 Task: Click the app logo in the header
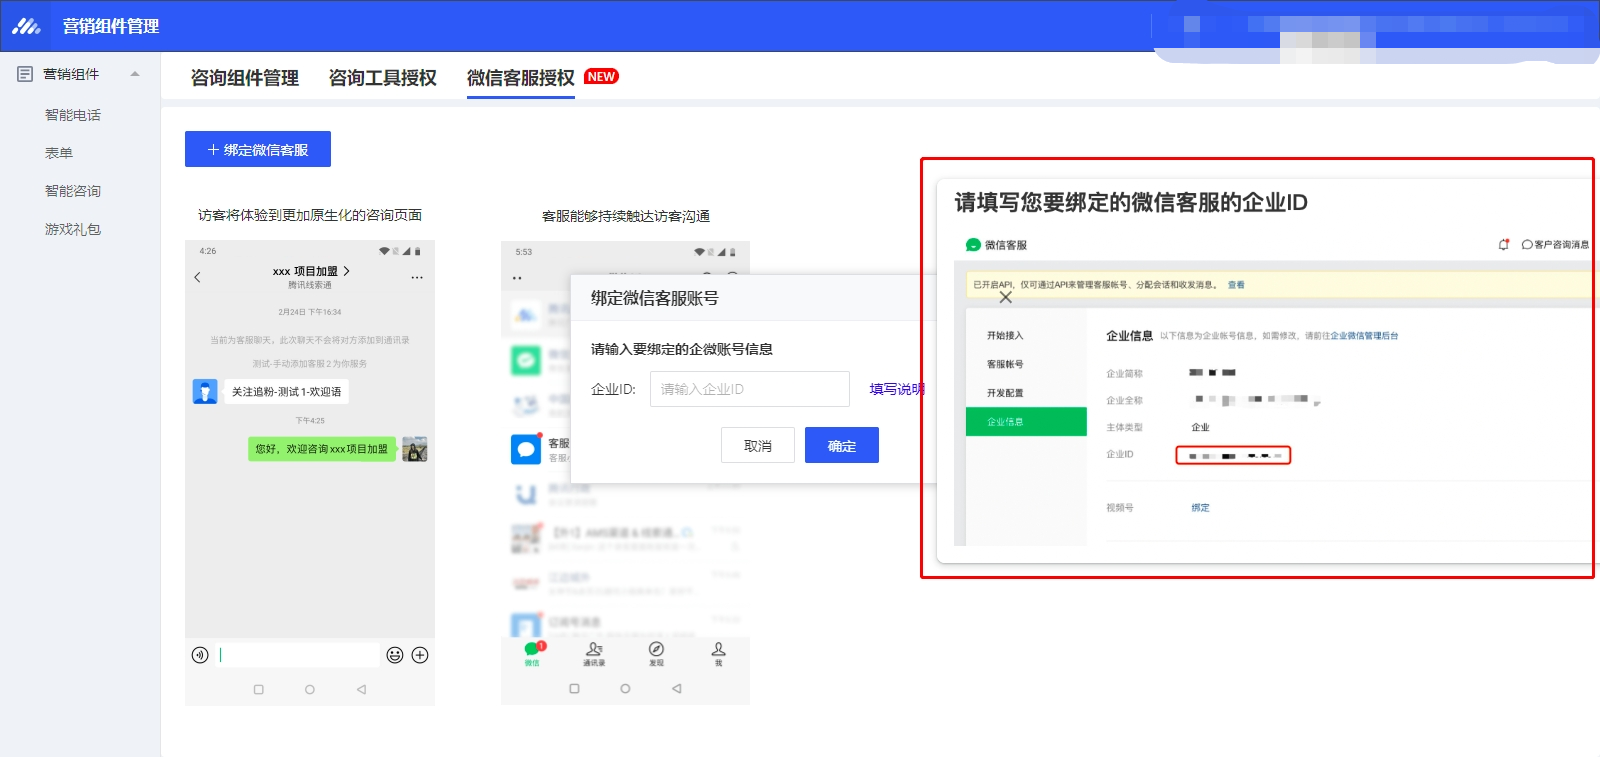pos(27,26)
